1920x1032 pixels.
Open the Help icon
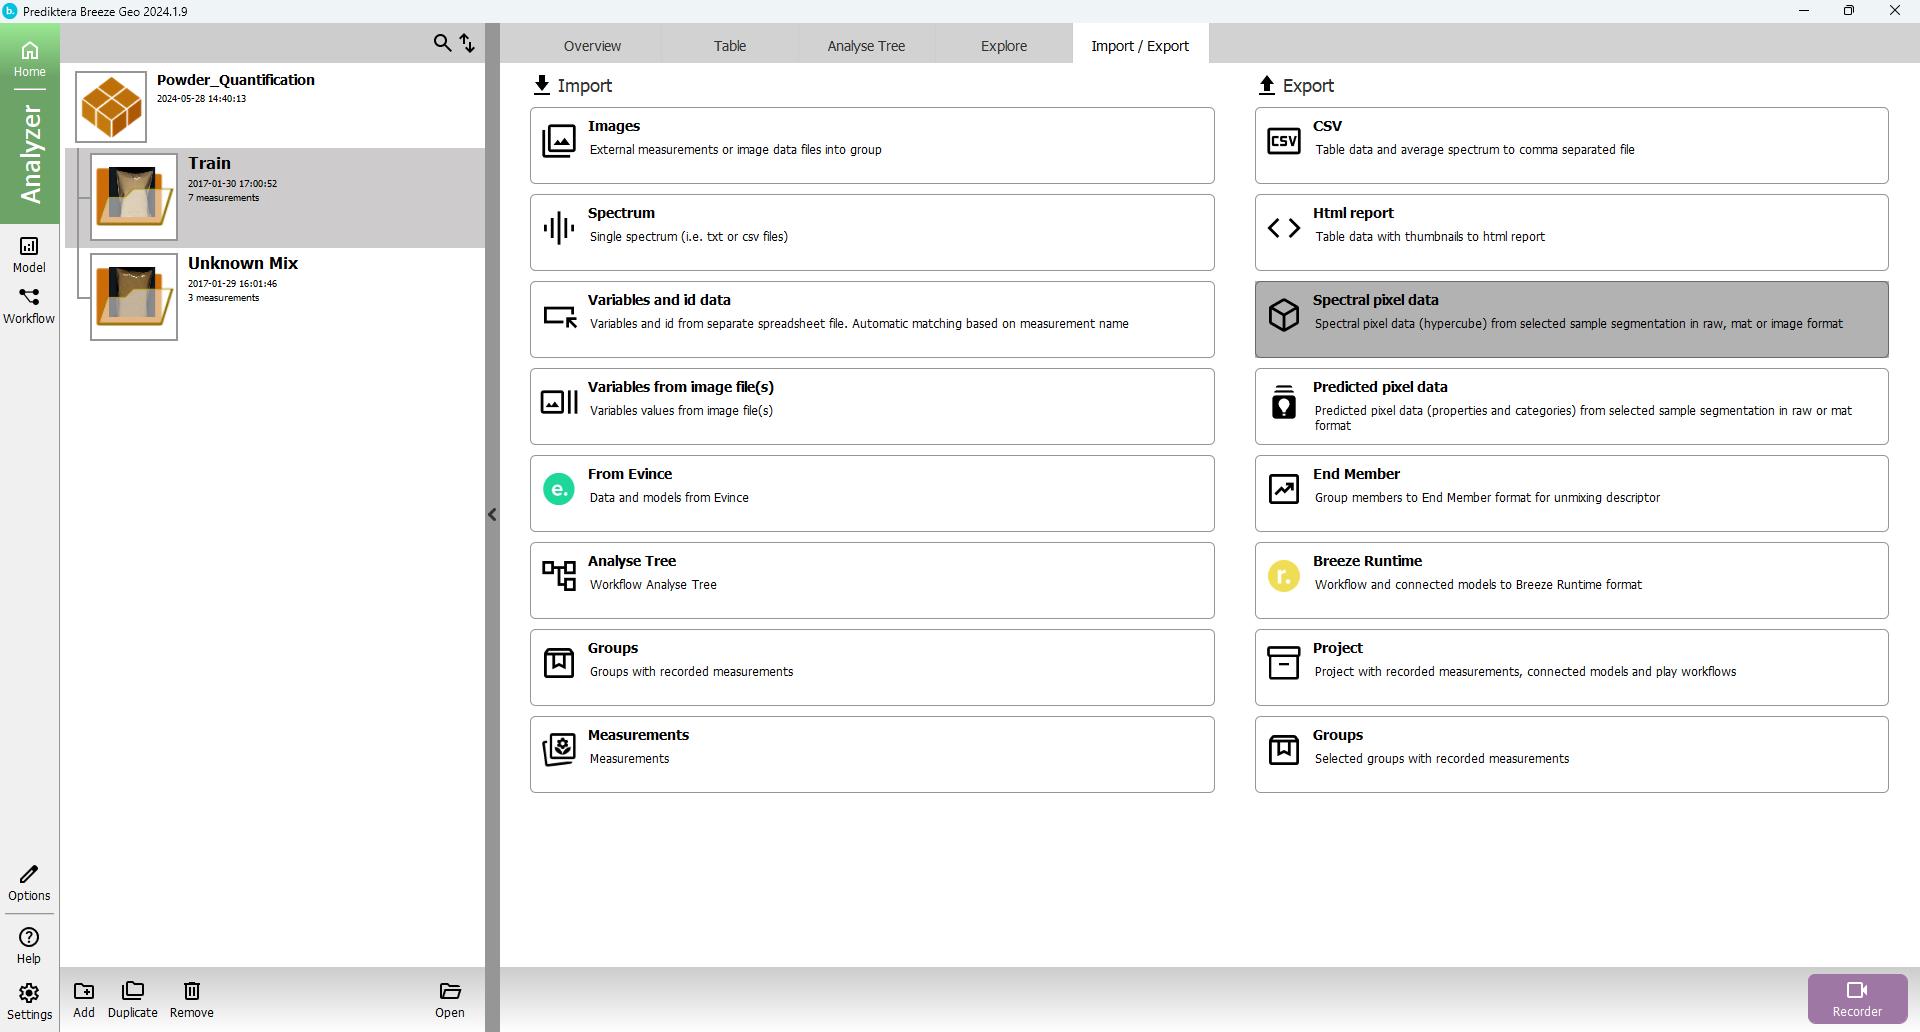[x=29, y=945]
